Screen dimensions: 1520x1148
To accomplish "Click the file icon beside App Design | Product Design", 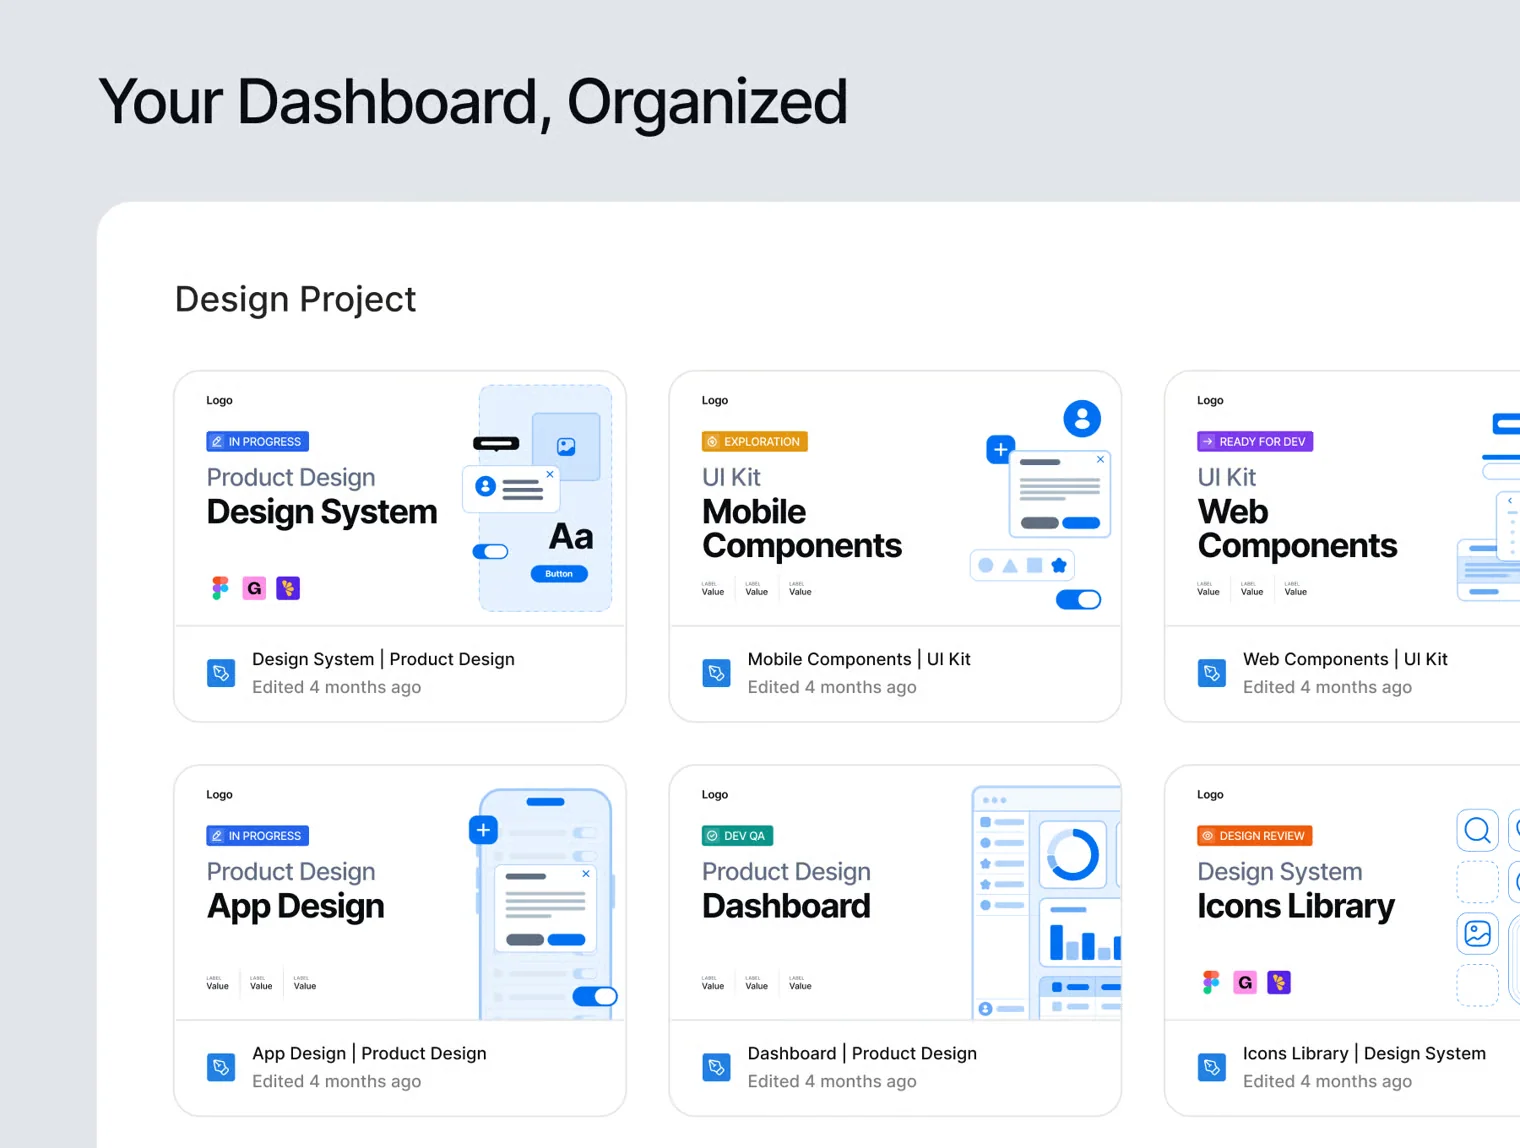I will [x=221, y=1067].
